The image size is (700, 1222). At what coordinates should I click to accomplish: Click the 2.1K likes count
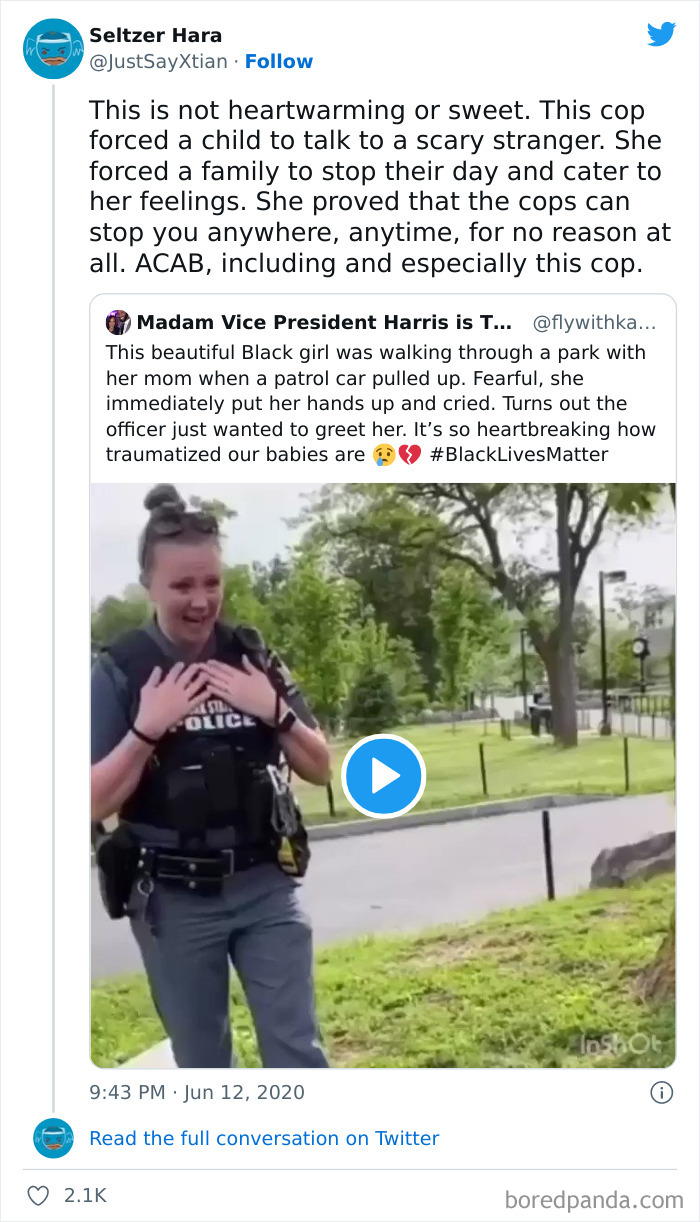85,1195
